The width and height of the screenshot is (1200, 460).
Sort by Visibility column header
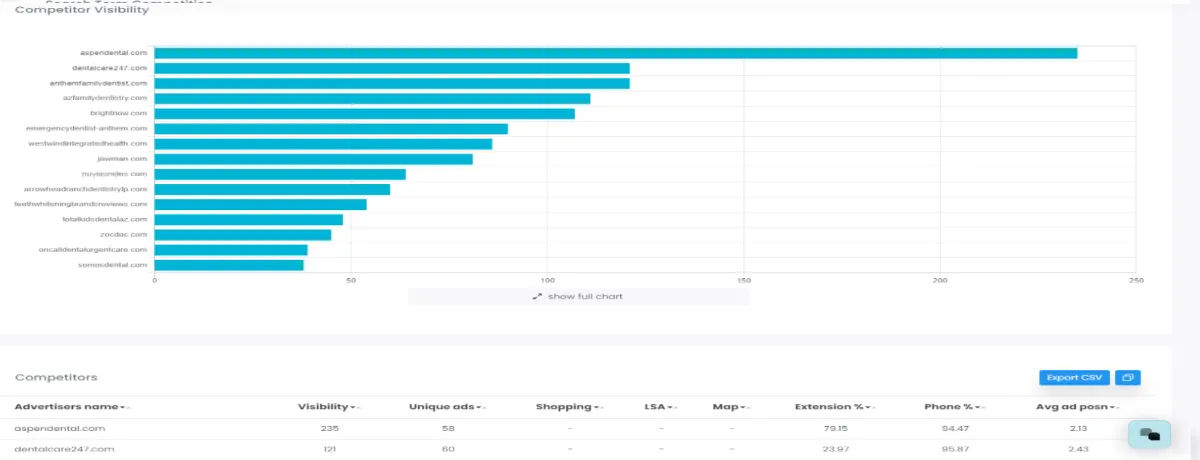[328, 407]
